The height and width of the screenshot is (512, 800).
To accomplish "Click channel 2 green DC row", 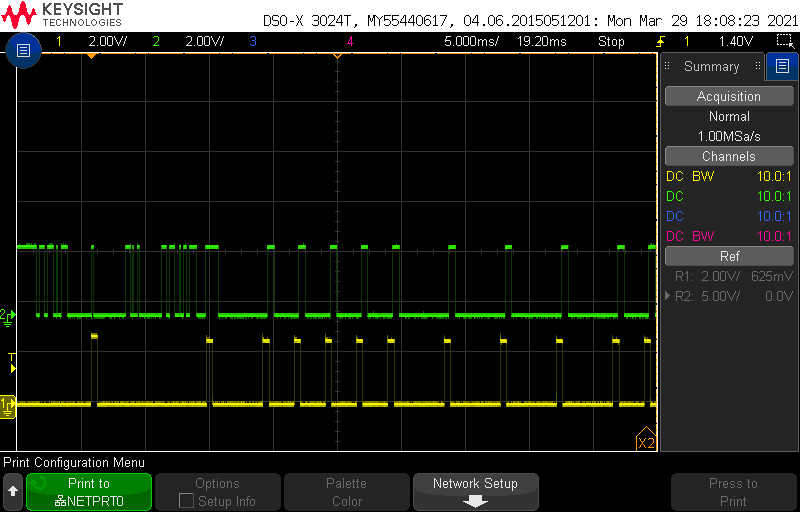I will [x=729, y=196].
